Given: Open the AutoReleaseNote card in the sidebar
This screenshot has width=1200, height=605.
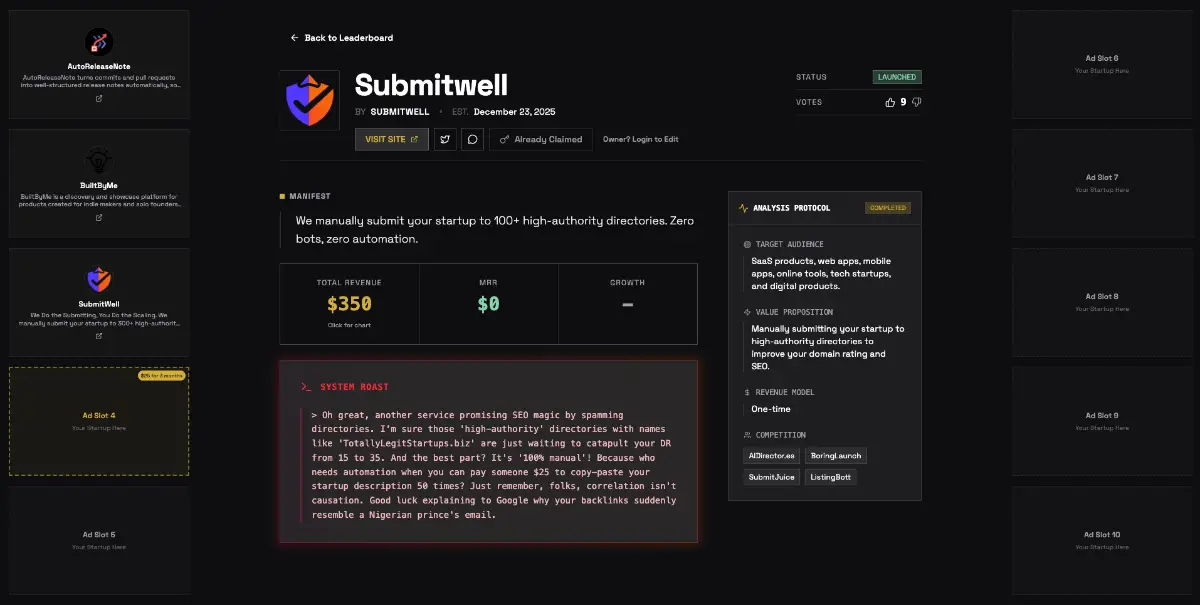Looking at the screenshot, I should click(98, 63).
